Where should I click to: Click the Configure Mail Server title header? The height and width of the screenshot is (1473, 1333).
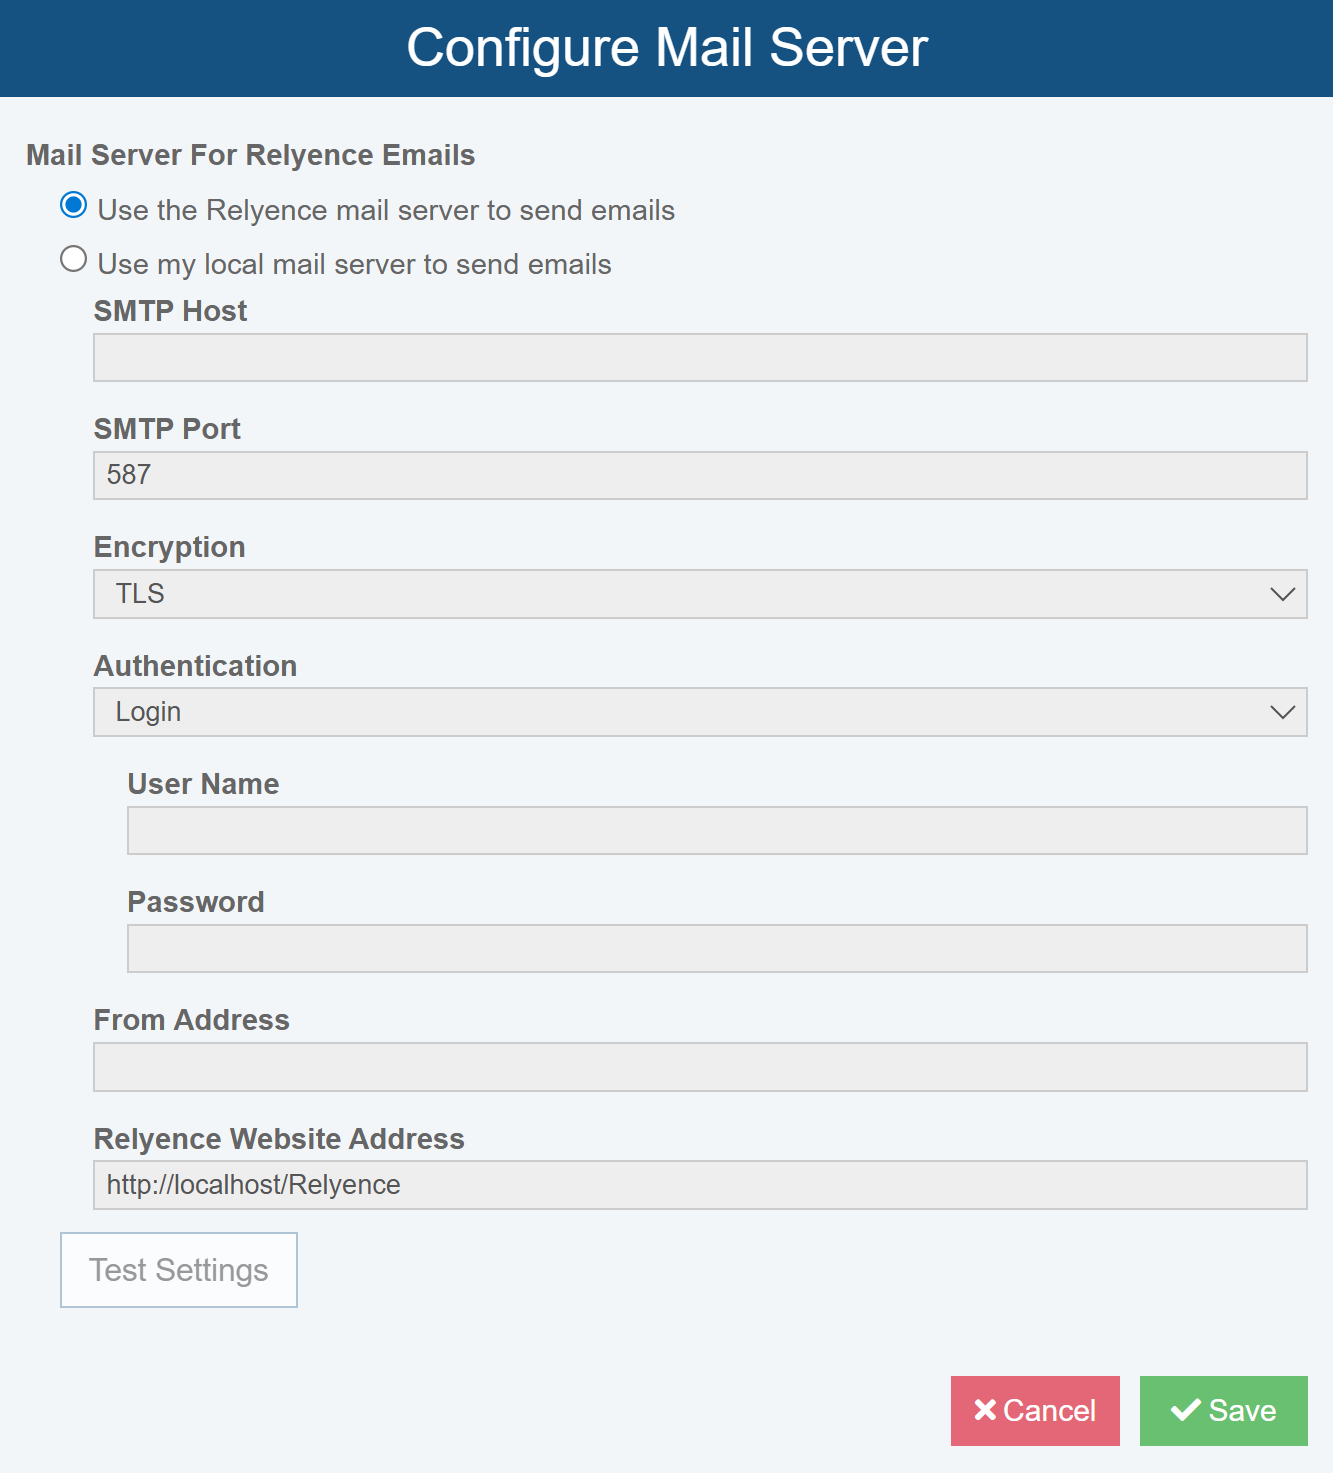click(667, 48)
